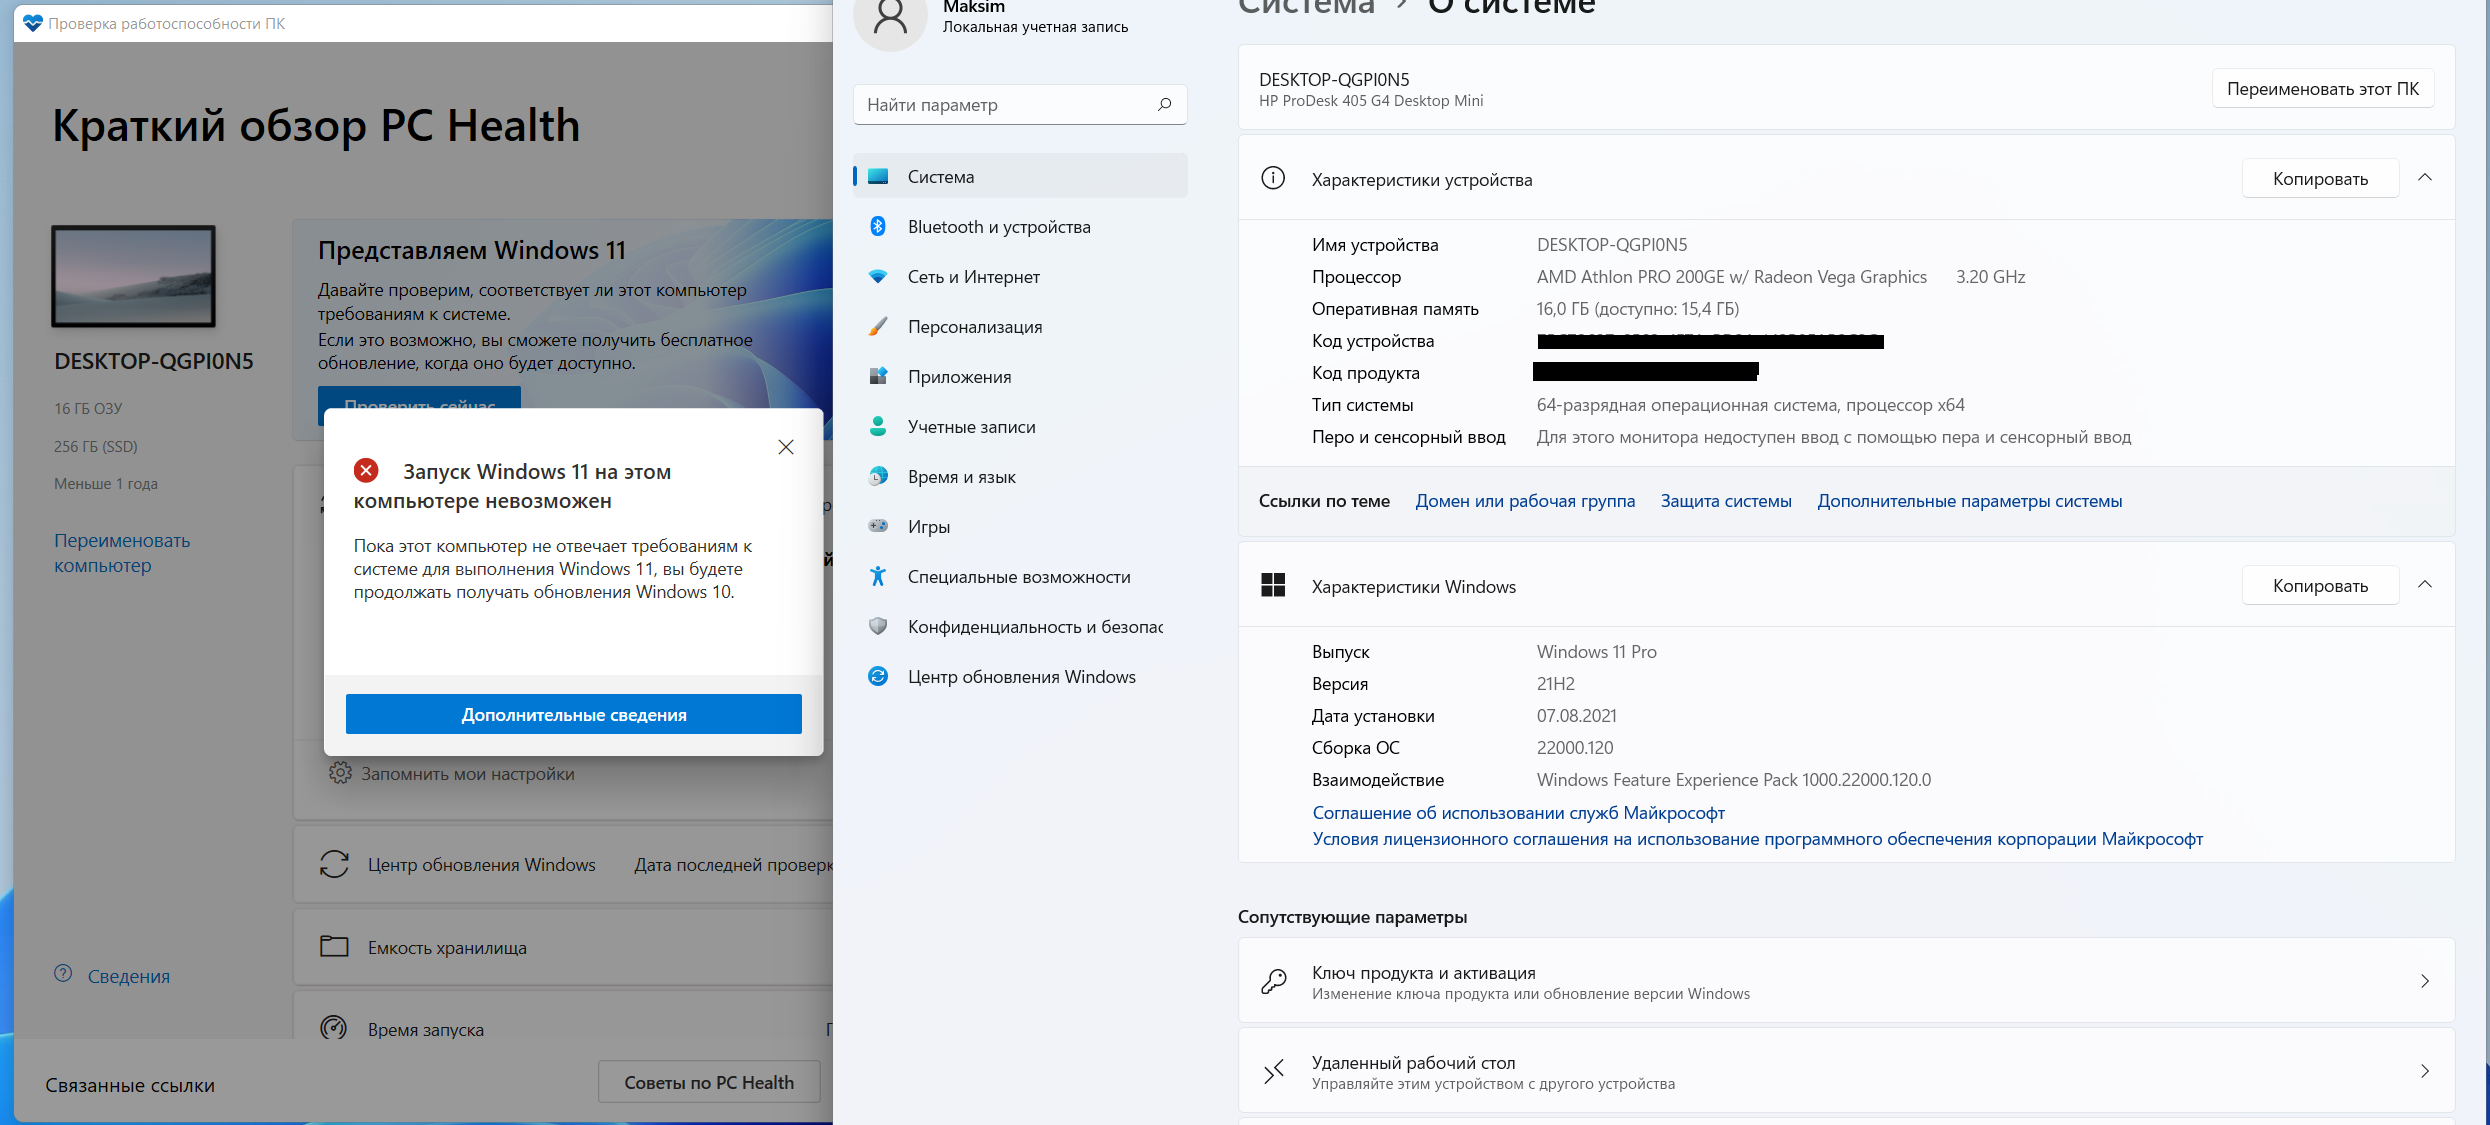The image size is (2490, 1125).
Task: Open Персонализация settings
Action: [x=1020, y=326]
